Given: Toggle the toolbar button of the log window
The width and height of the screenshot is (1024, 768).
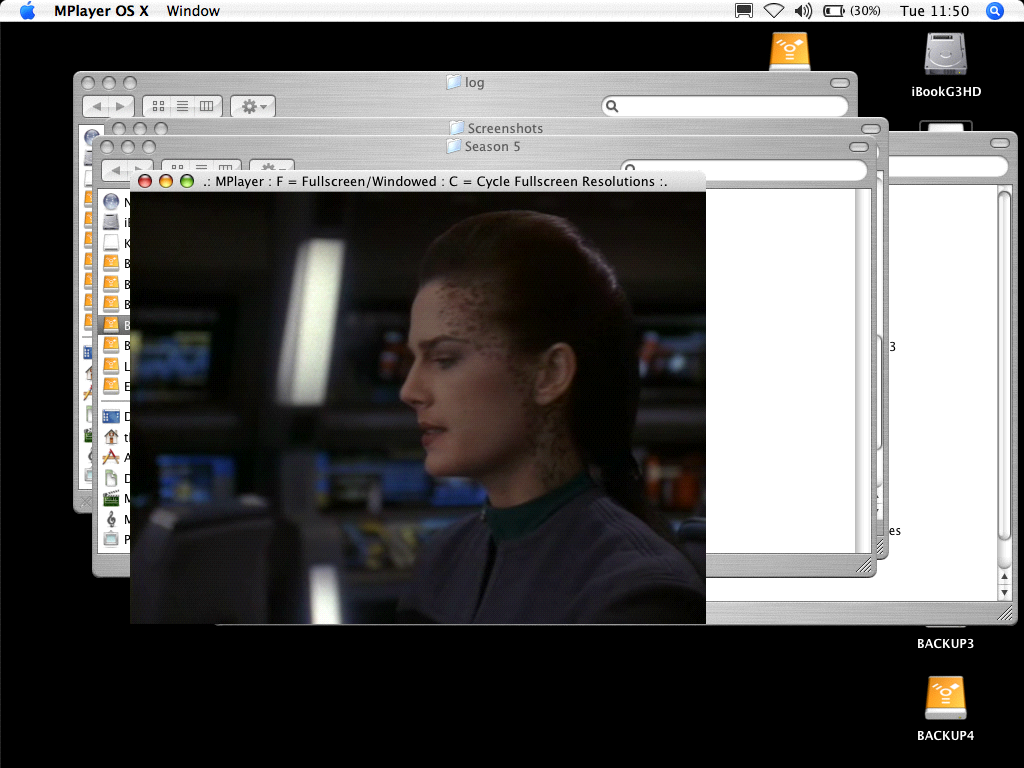Looking at the screenshot, I should coord(840,83).
